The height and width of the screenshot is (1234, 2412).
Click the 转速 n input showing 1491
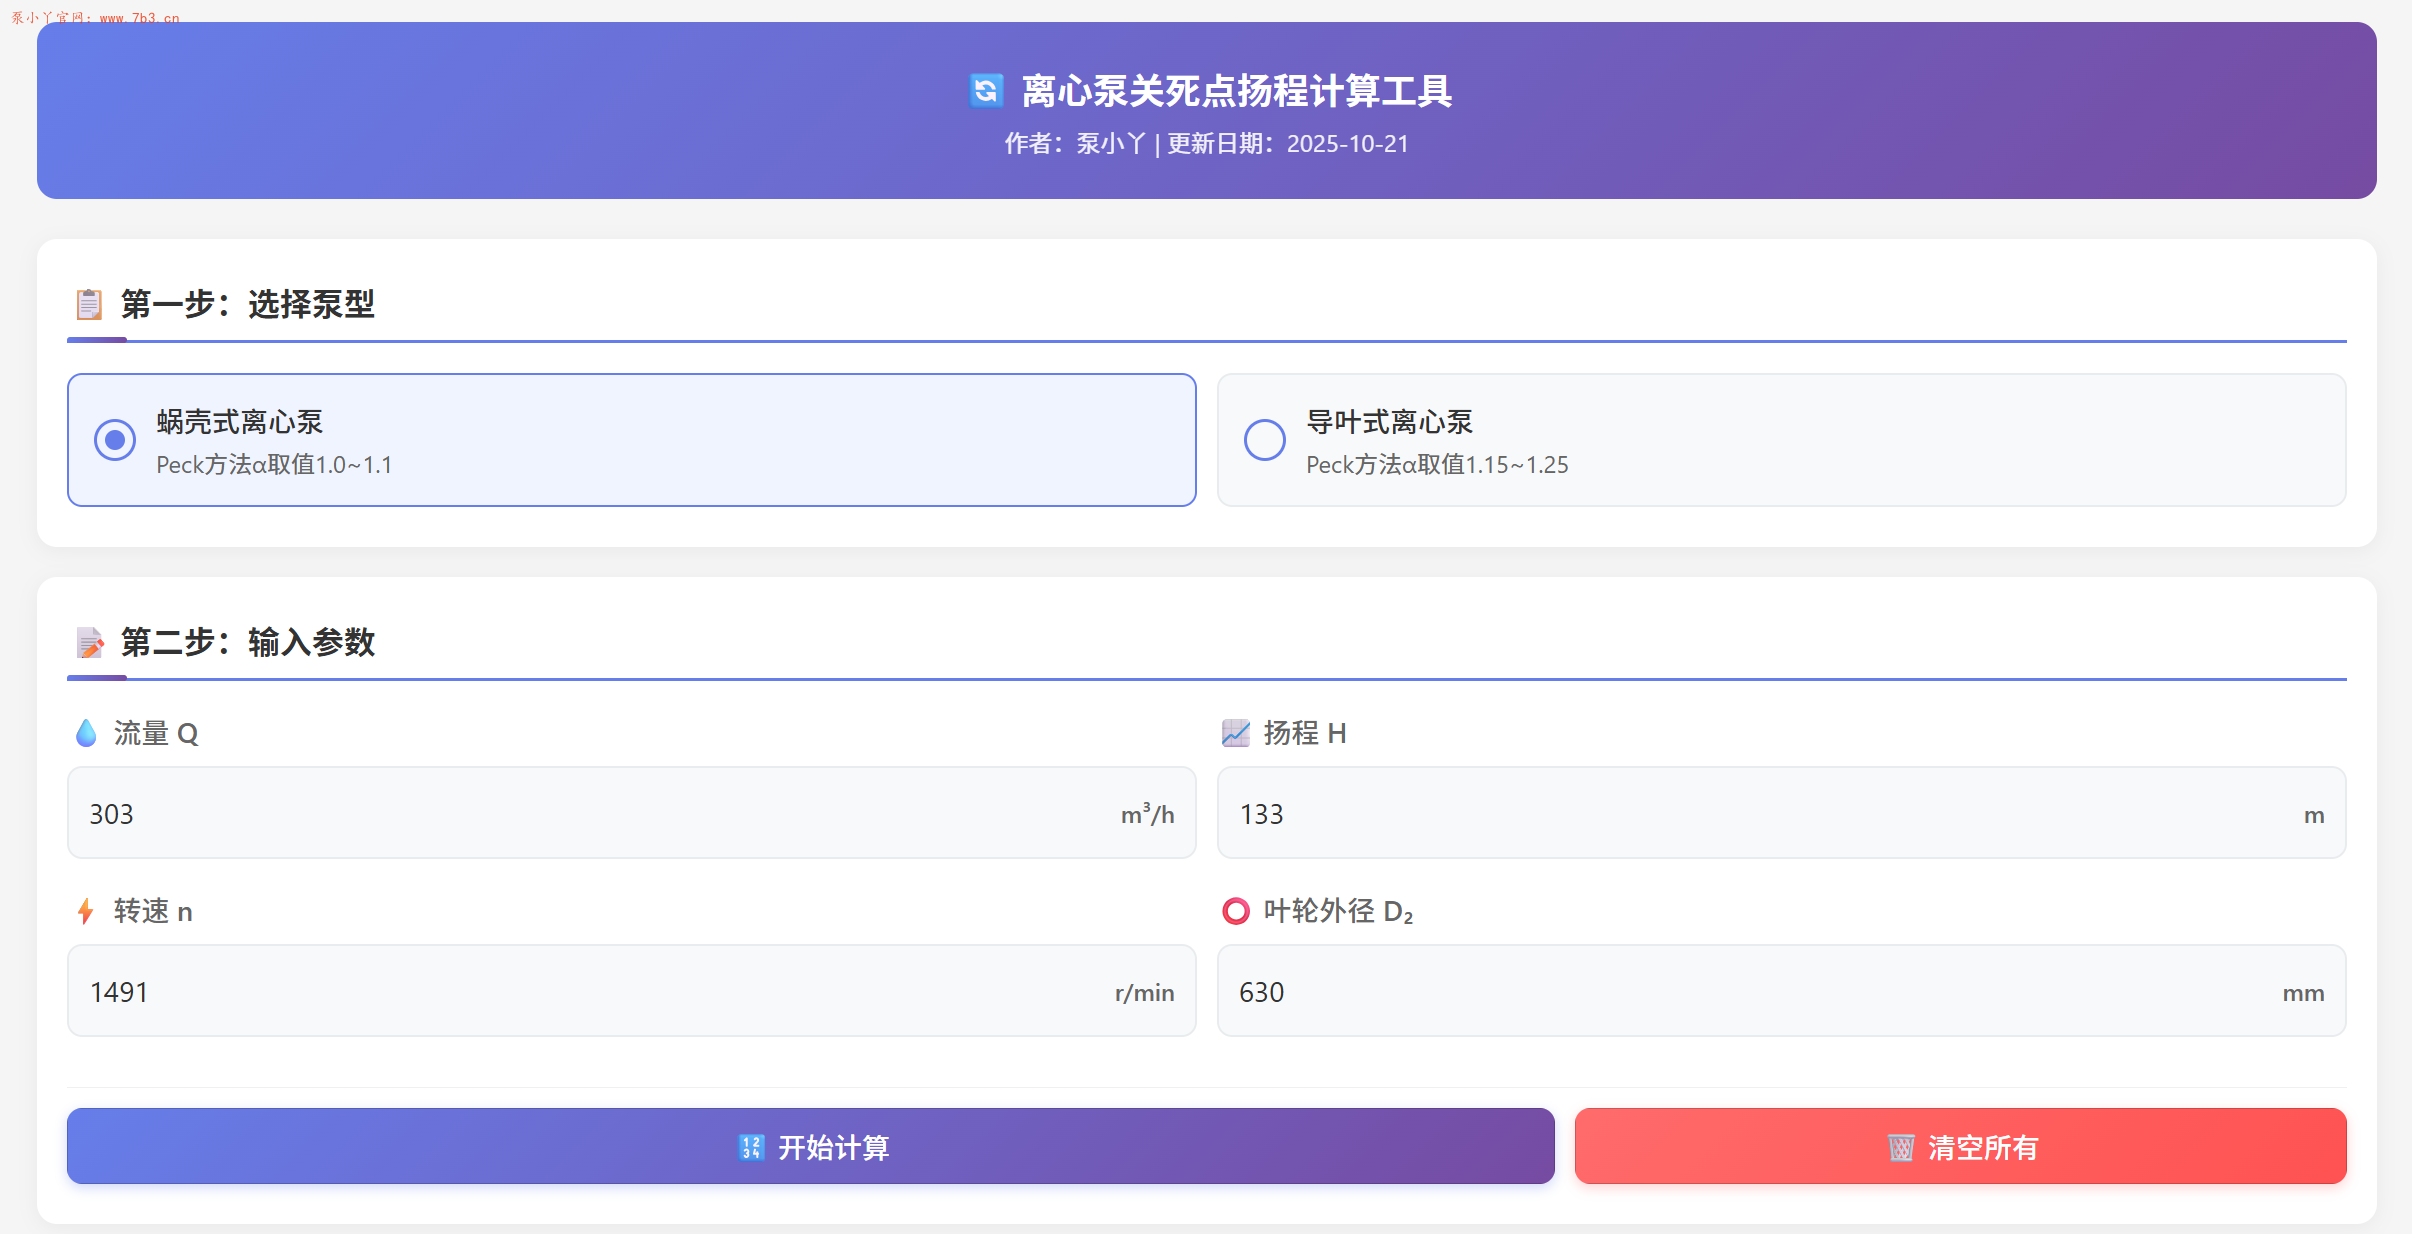(630, 991)
